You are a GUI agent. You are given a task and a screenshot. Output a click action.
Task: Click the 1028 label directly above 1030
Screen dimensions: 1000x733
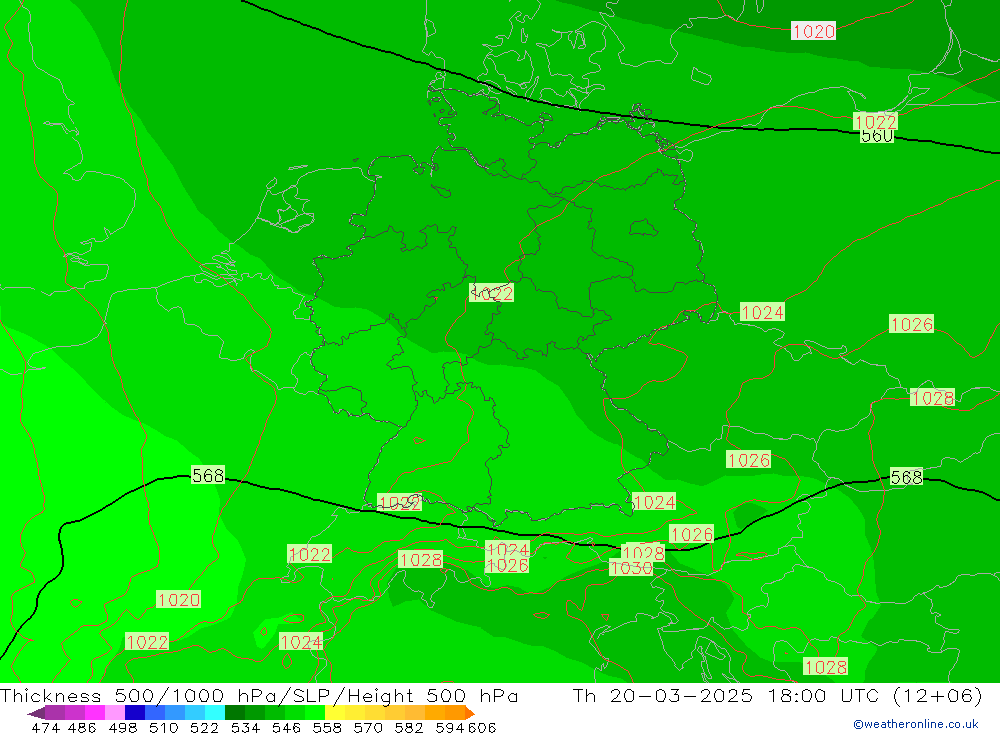coord(643,552)
